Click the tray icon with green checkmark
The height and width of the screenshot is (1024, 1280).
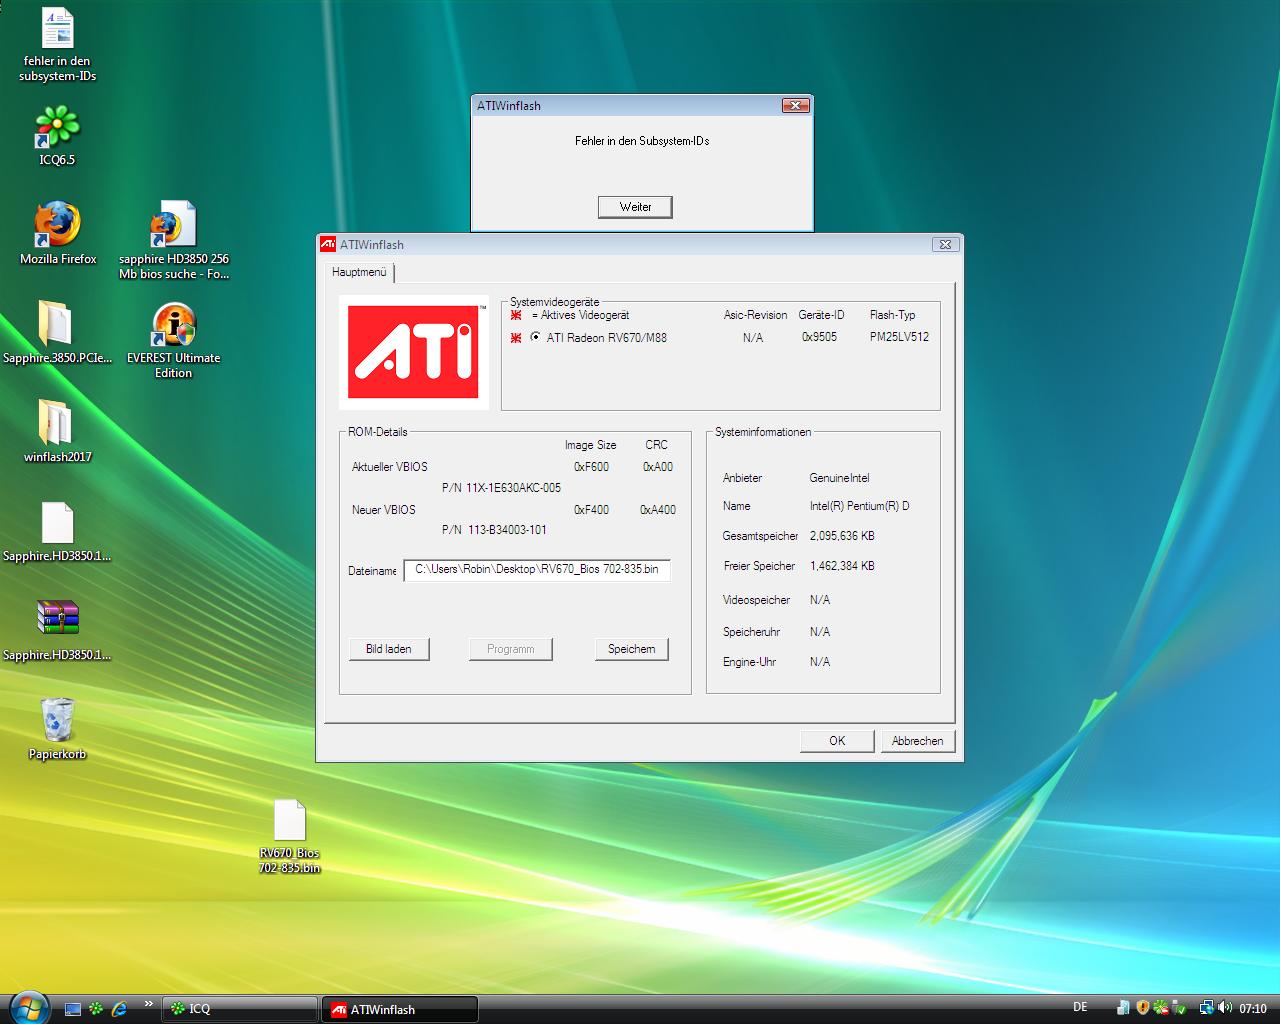[1177, 1008]
